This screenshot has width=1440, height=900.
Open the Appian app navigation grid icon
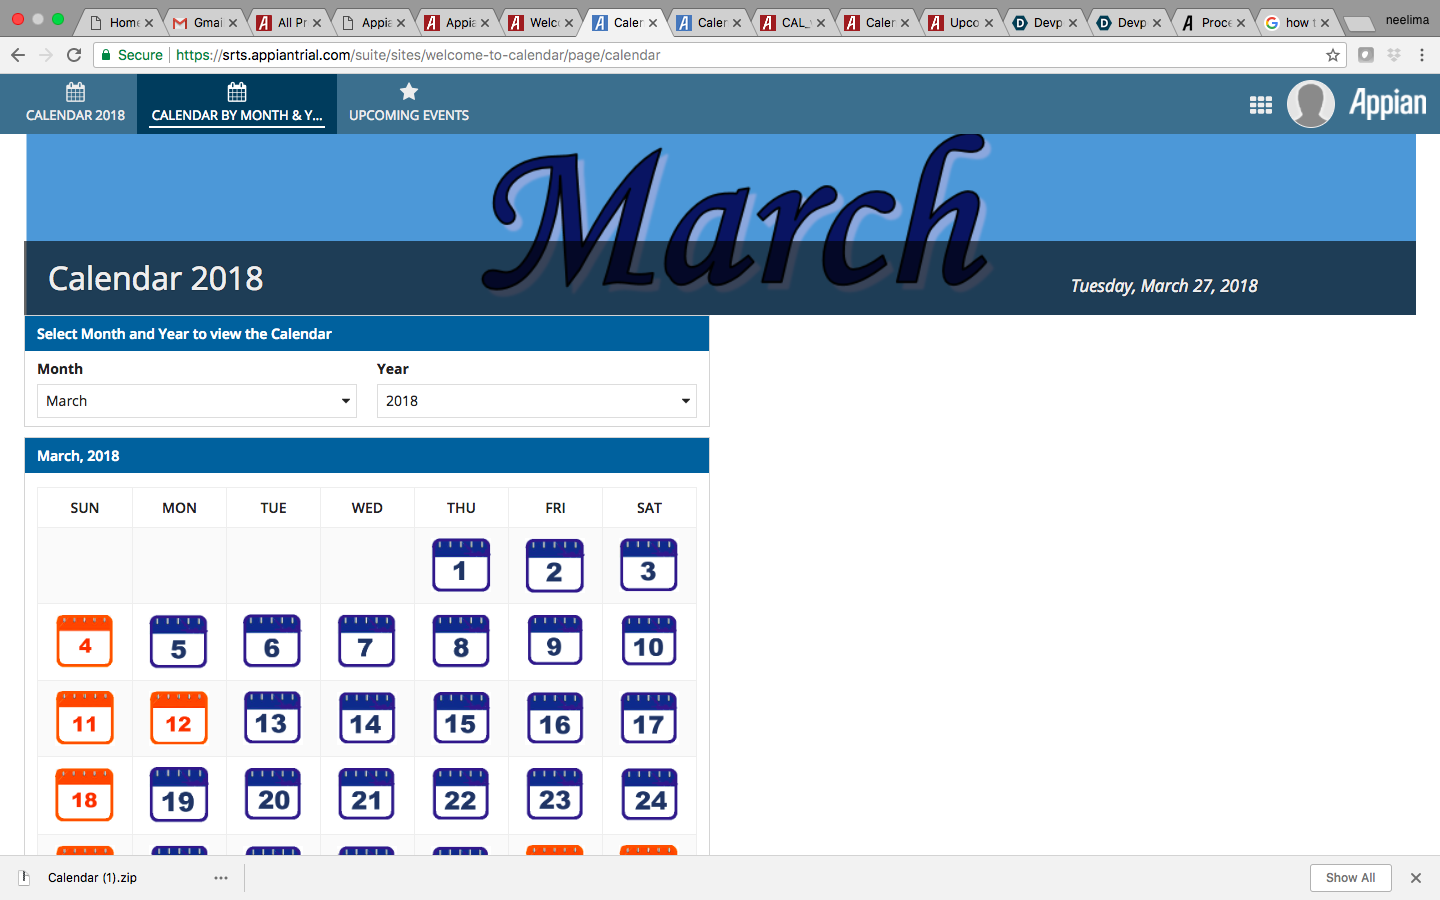pyautogui.click(x=1261, y=104)
